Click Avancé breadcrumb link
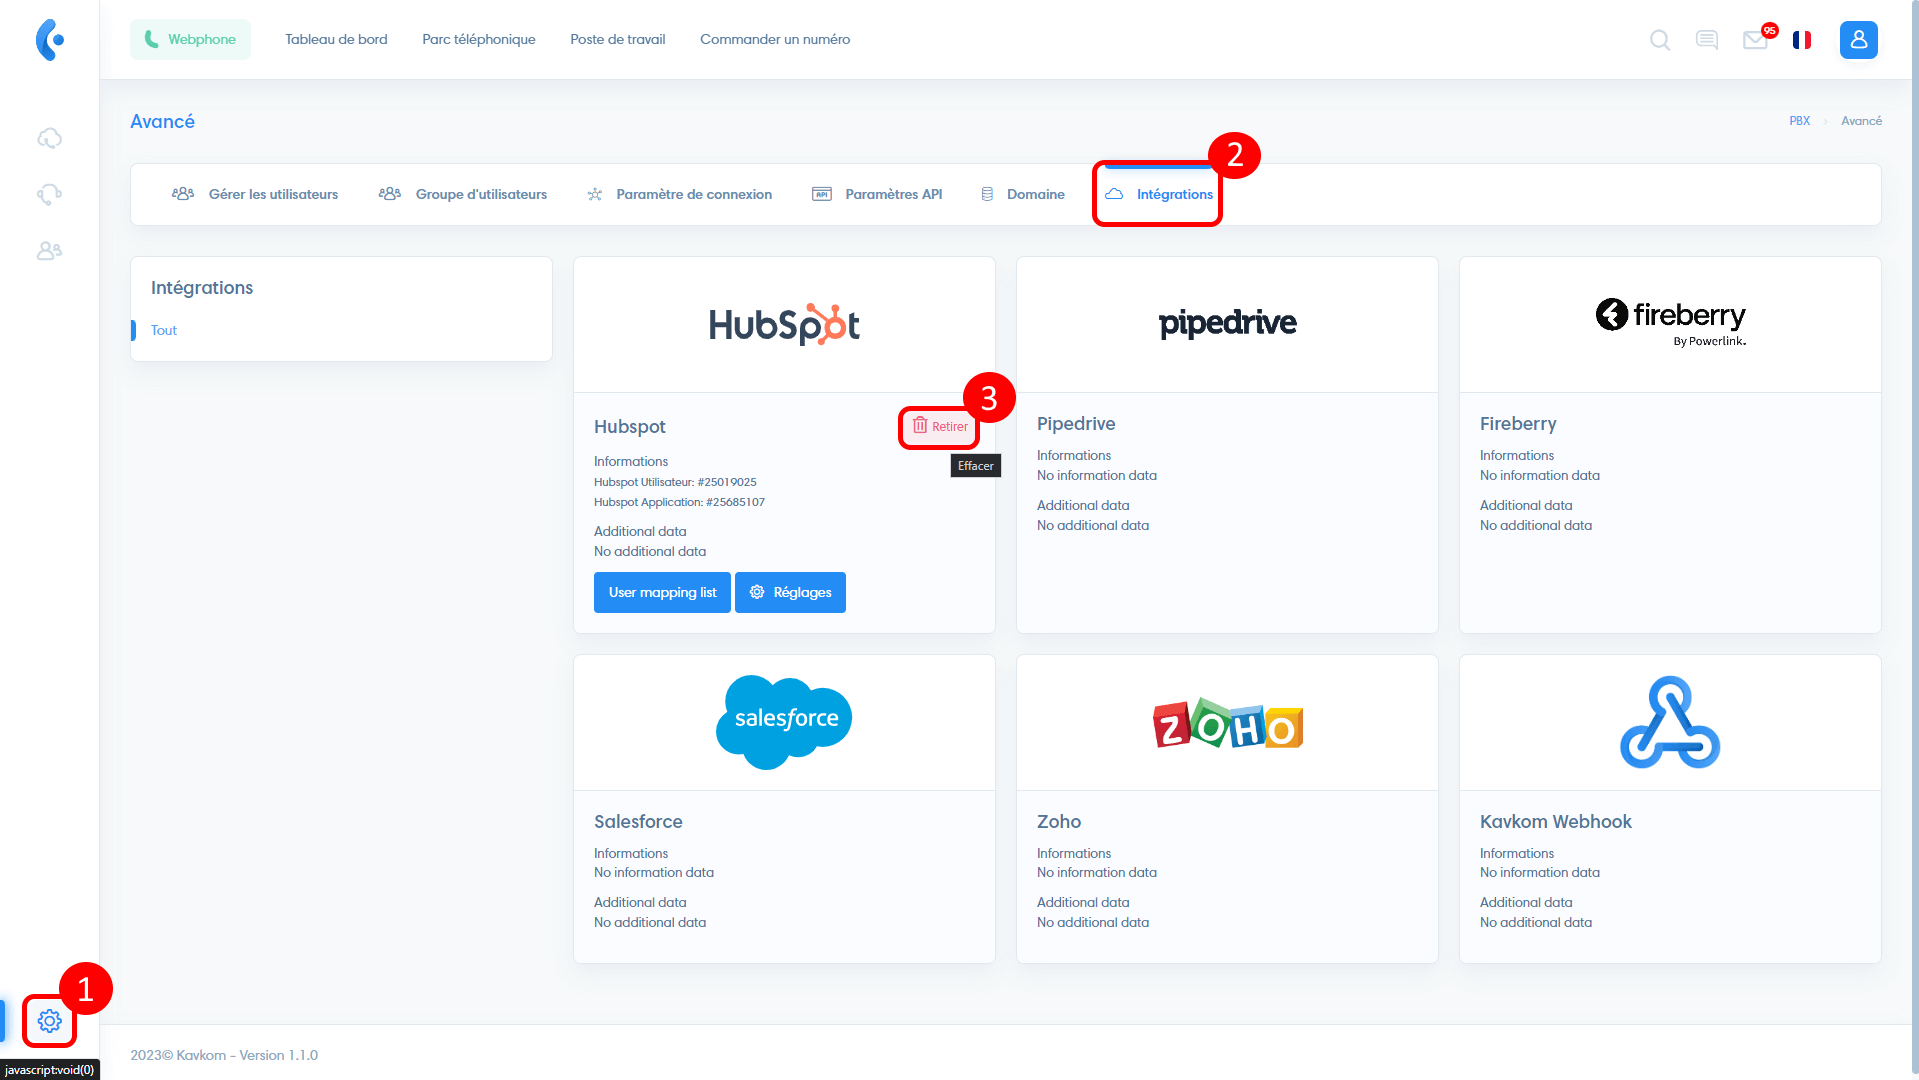 pyautogui.click(x=1861, y=121)
